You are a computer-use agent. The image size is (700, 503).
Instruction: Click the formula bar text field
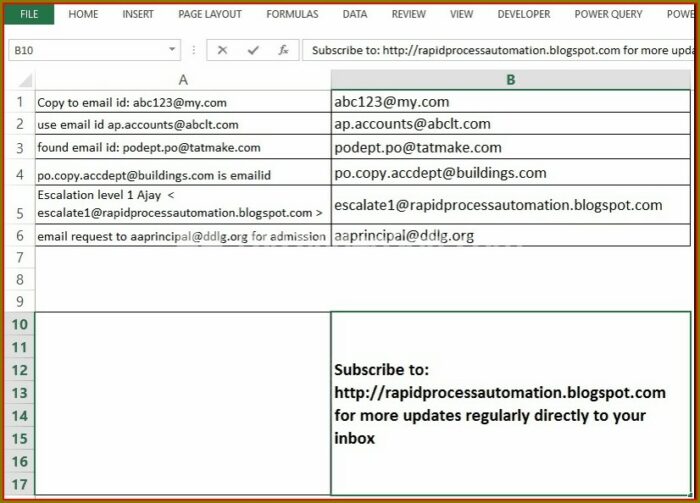[x=498, y=50]
